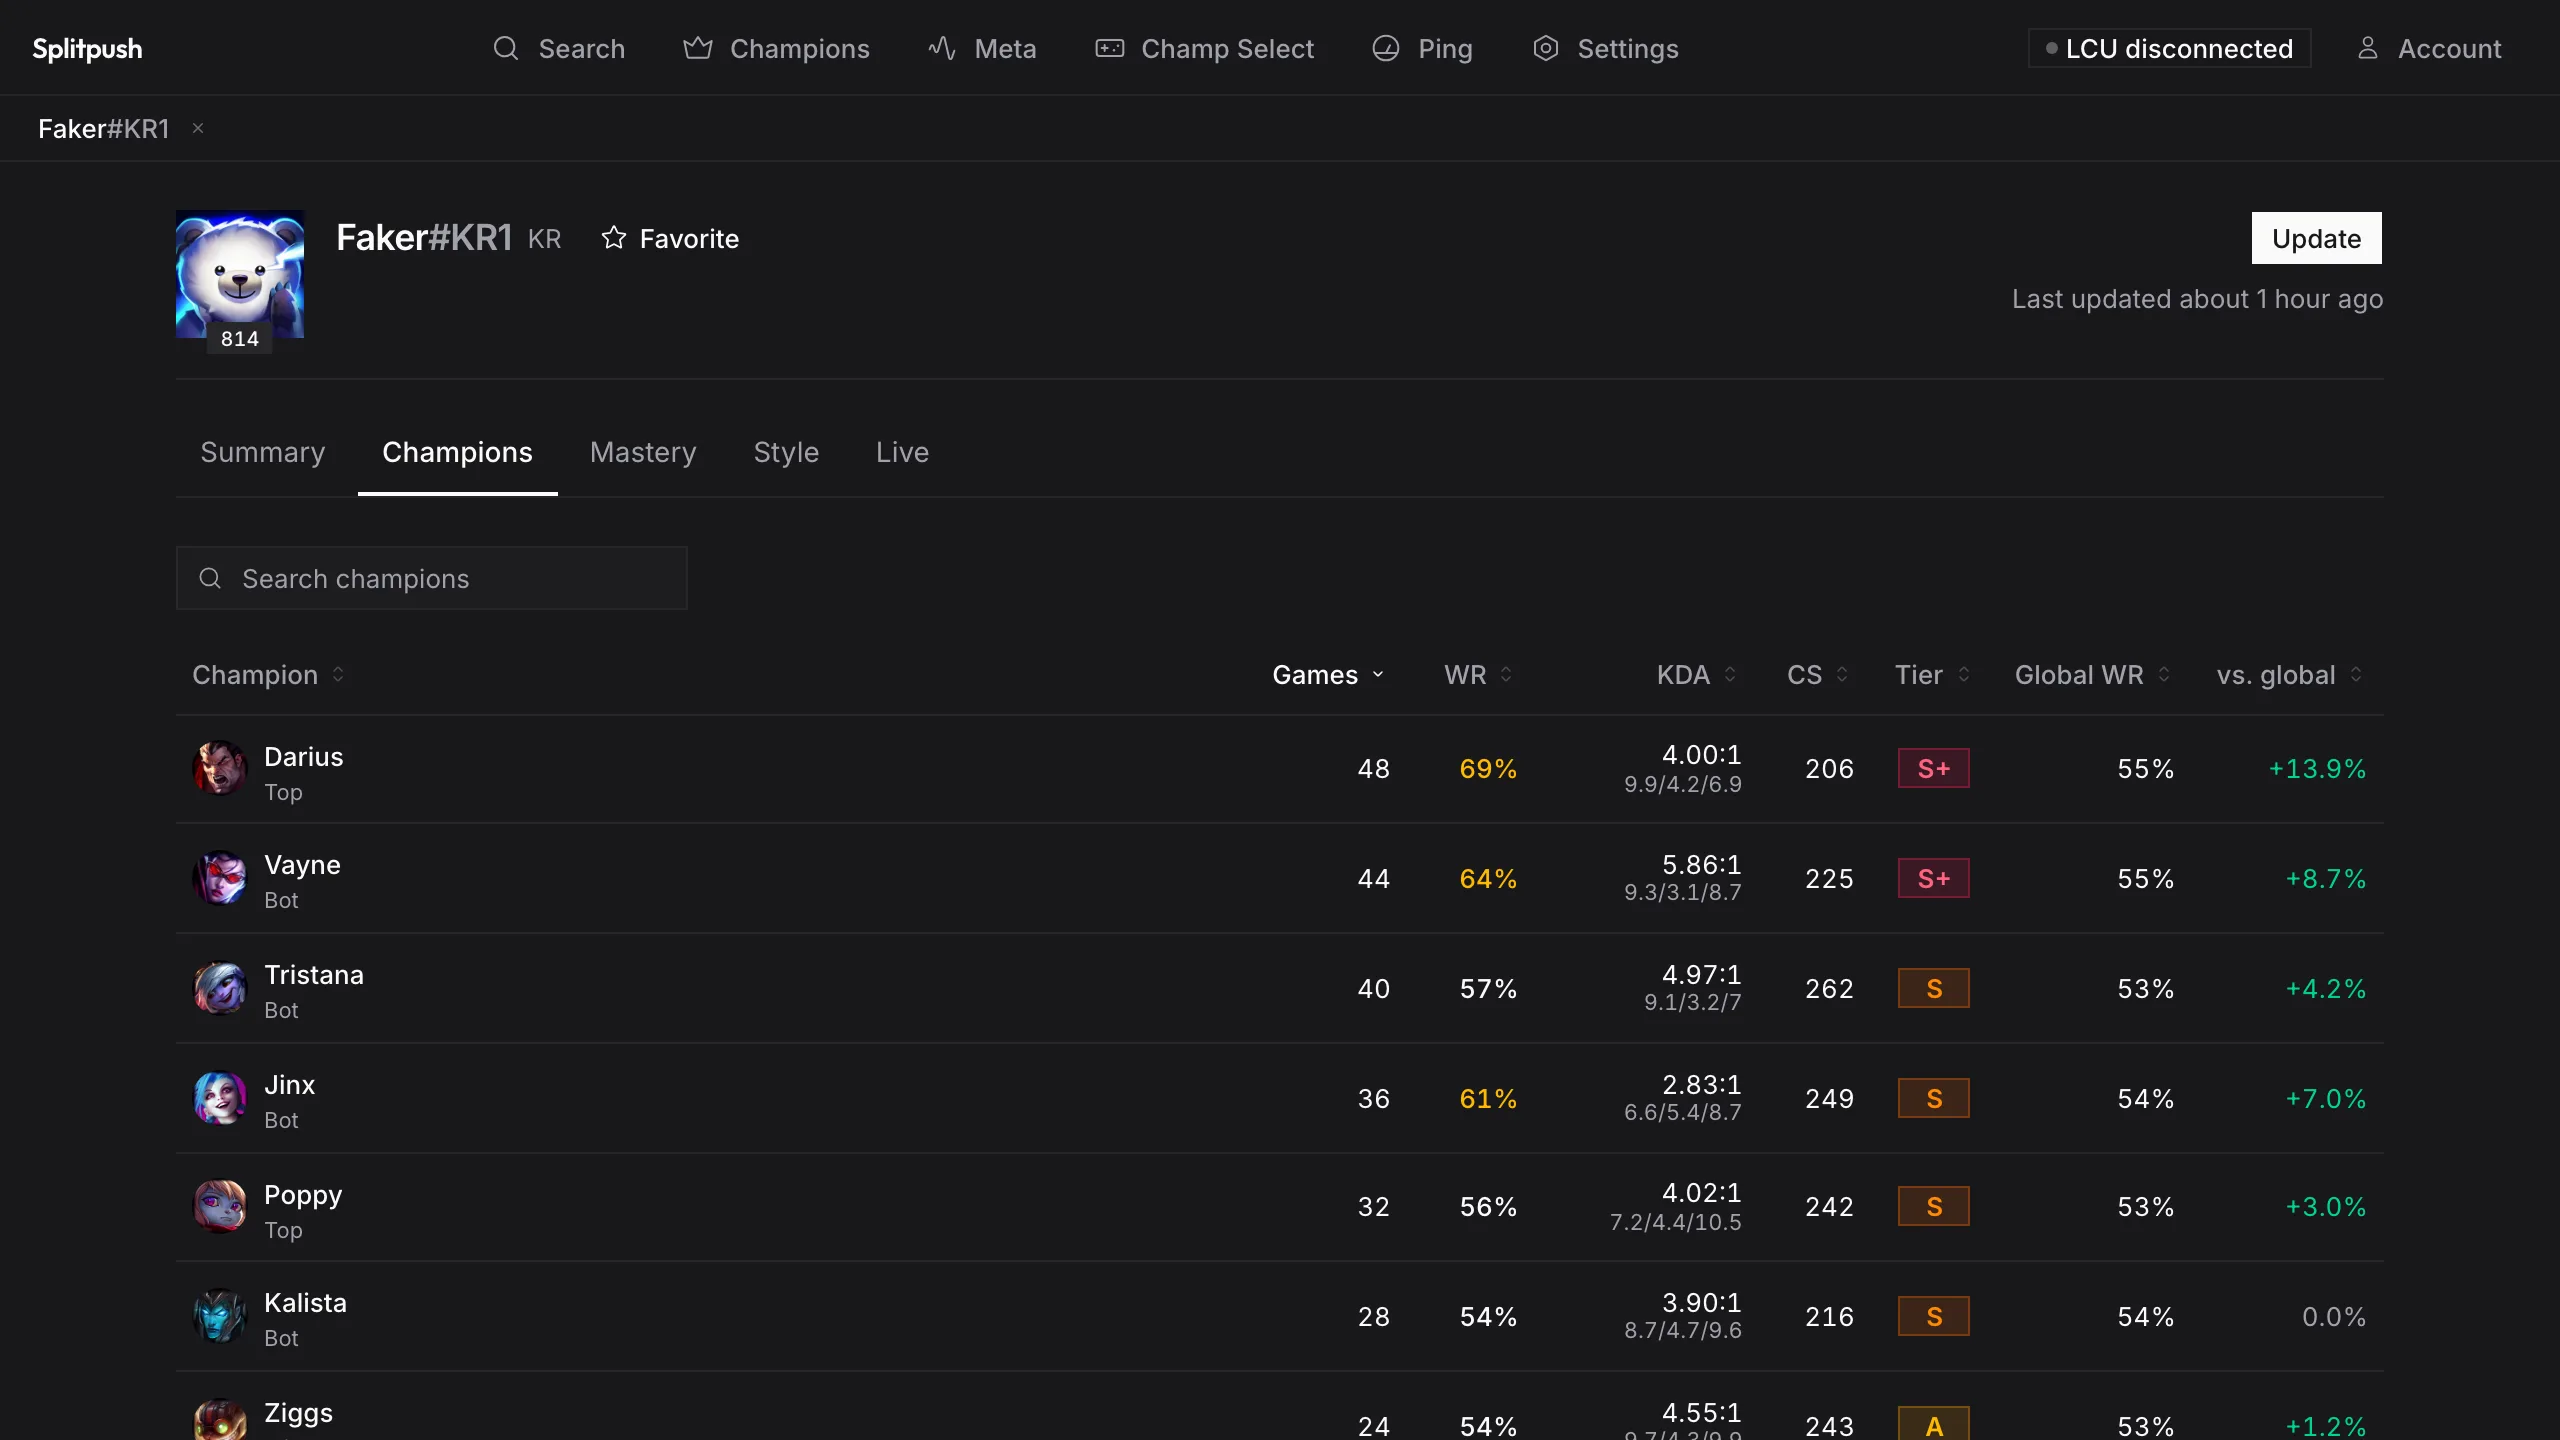Viewport: 2560px width, 1440px height.
Task: Click the Darius champion name
Action: (x=303, y=756)
